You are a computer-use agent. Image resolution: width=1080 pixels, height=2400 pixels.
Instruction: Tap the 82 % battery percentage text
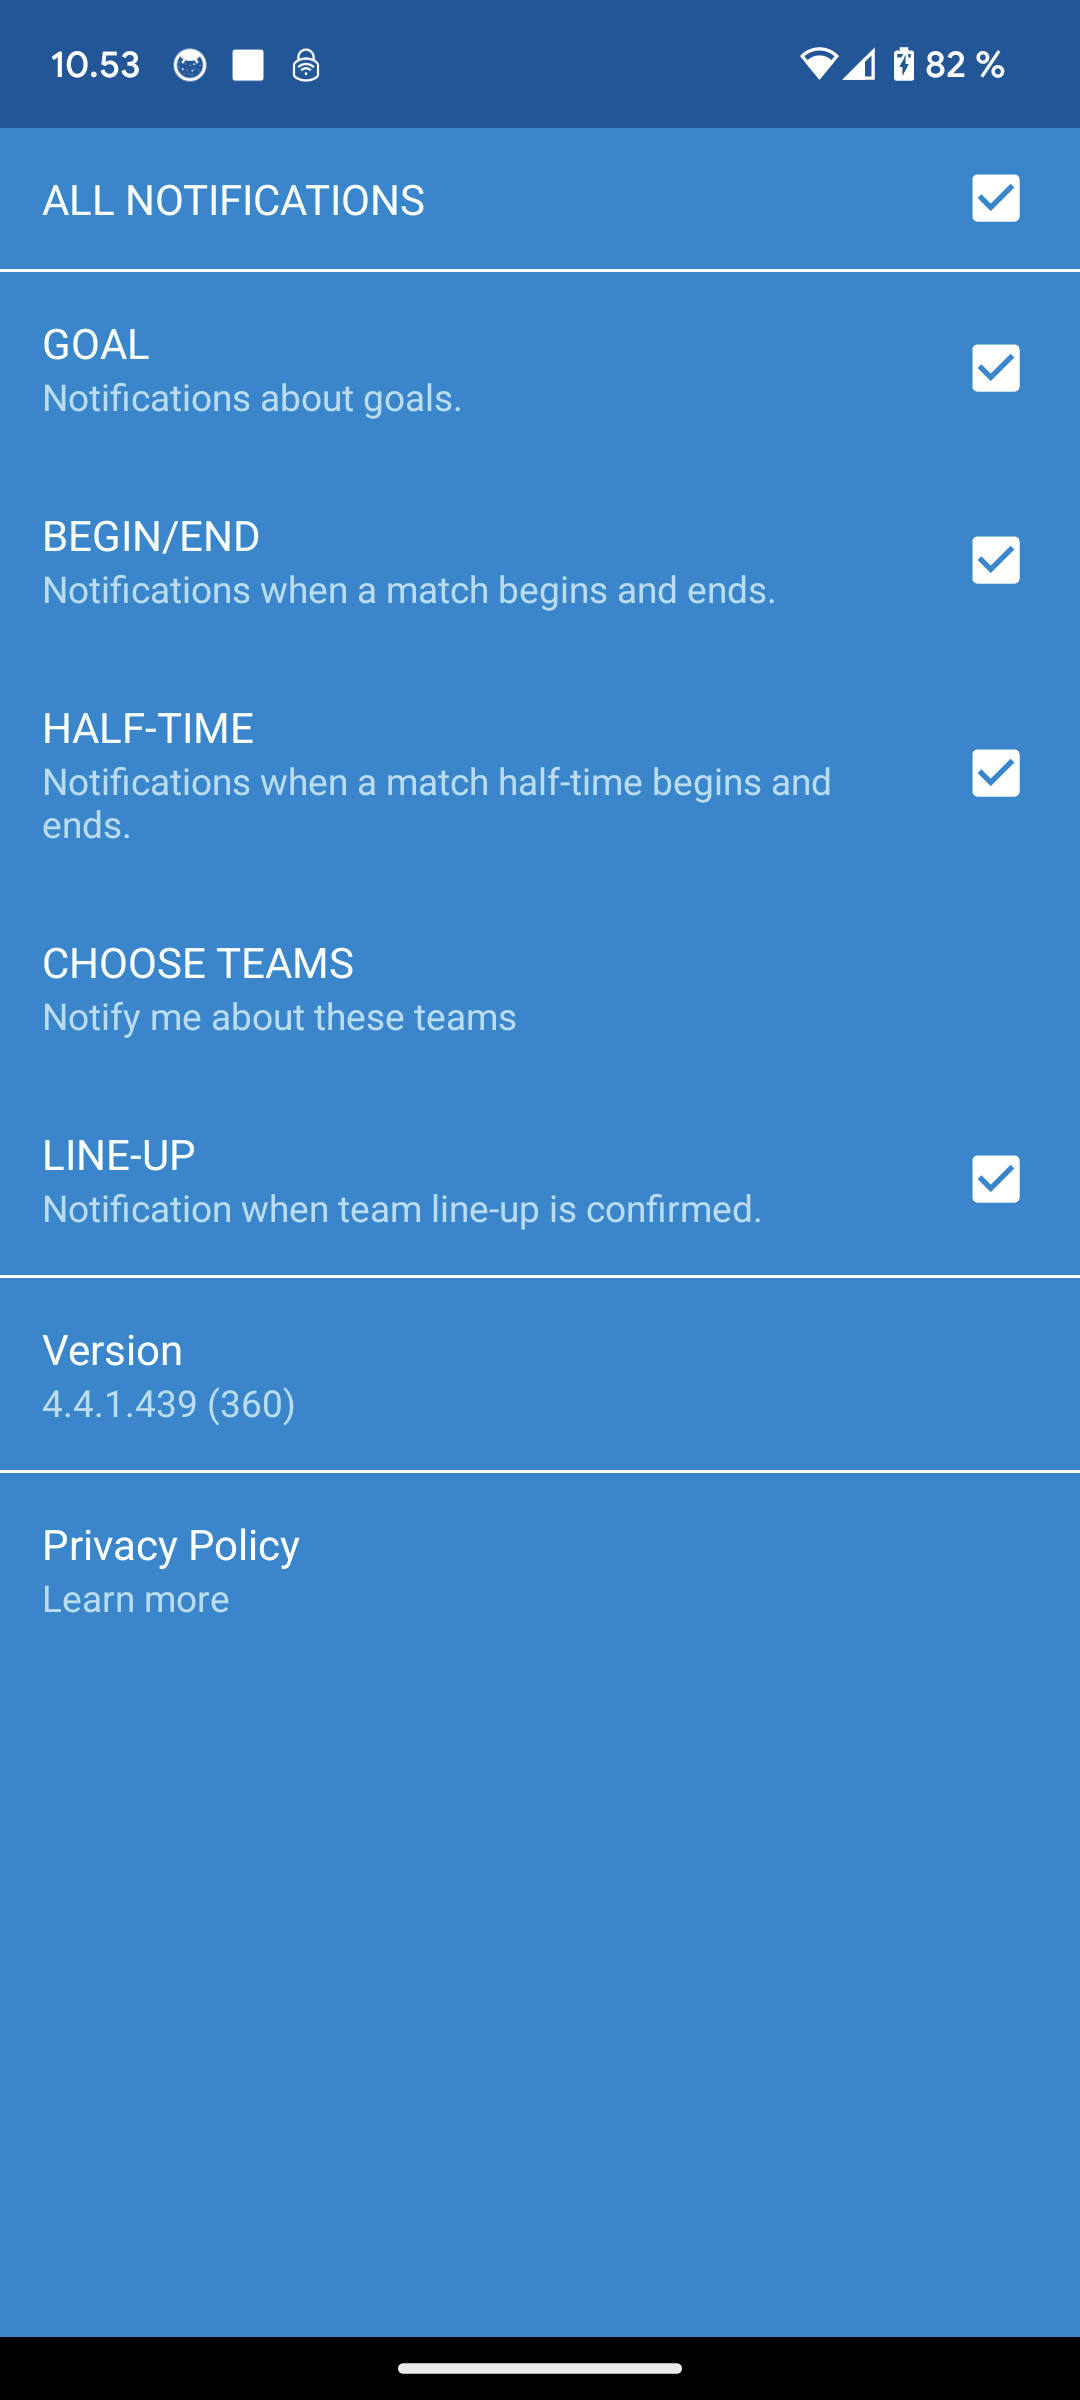click(x=965, y=66)
